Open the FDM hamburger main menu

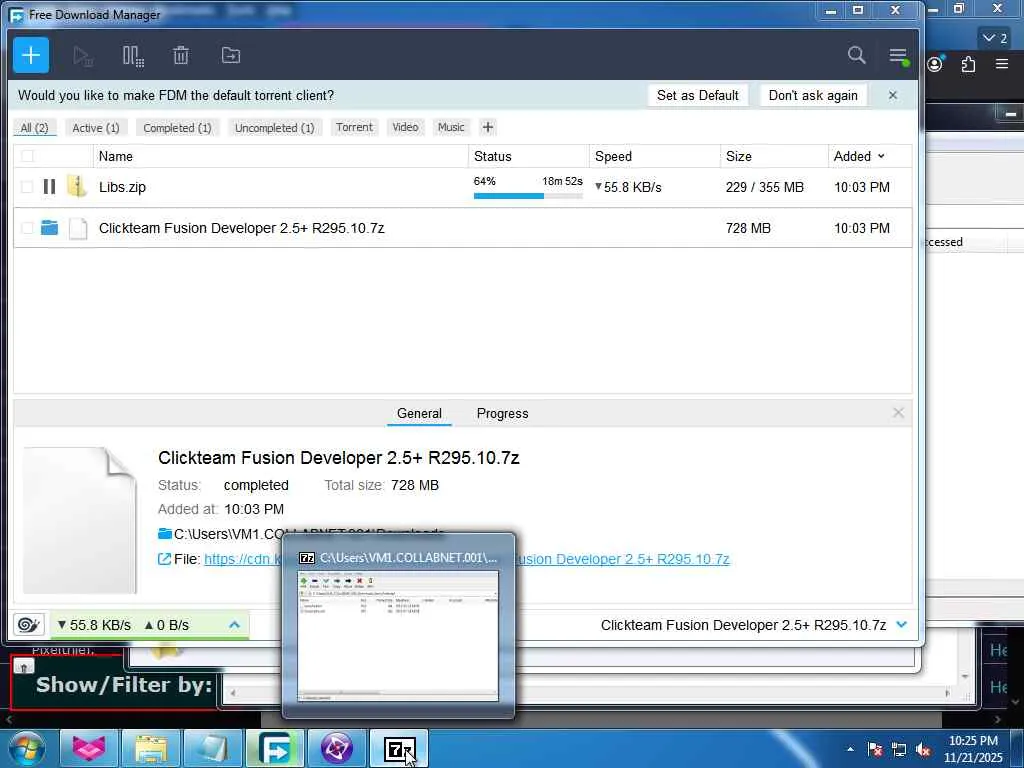899,56
